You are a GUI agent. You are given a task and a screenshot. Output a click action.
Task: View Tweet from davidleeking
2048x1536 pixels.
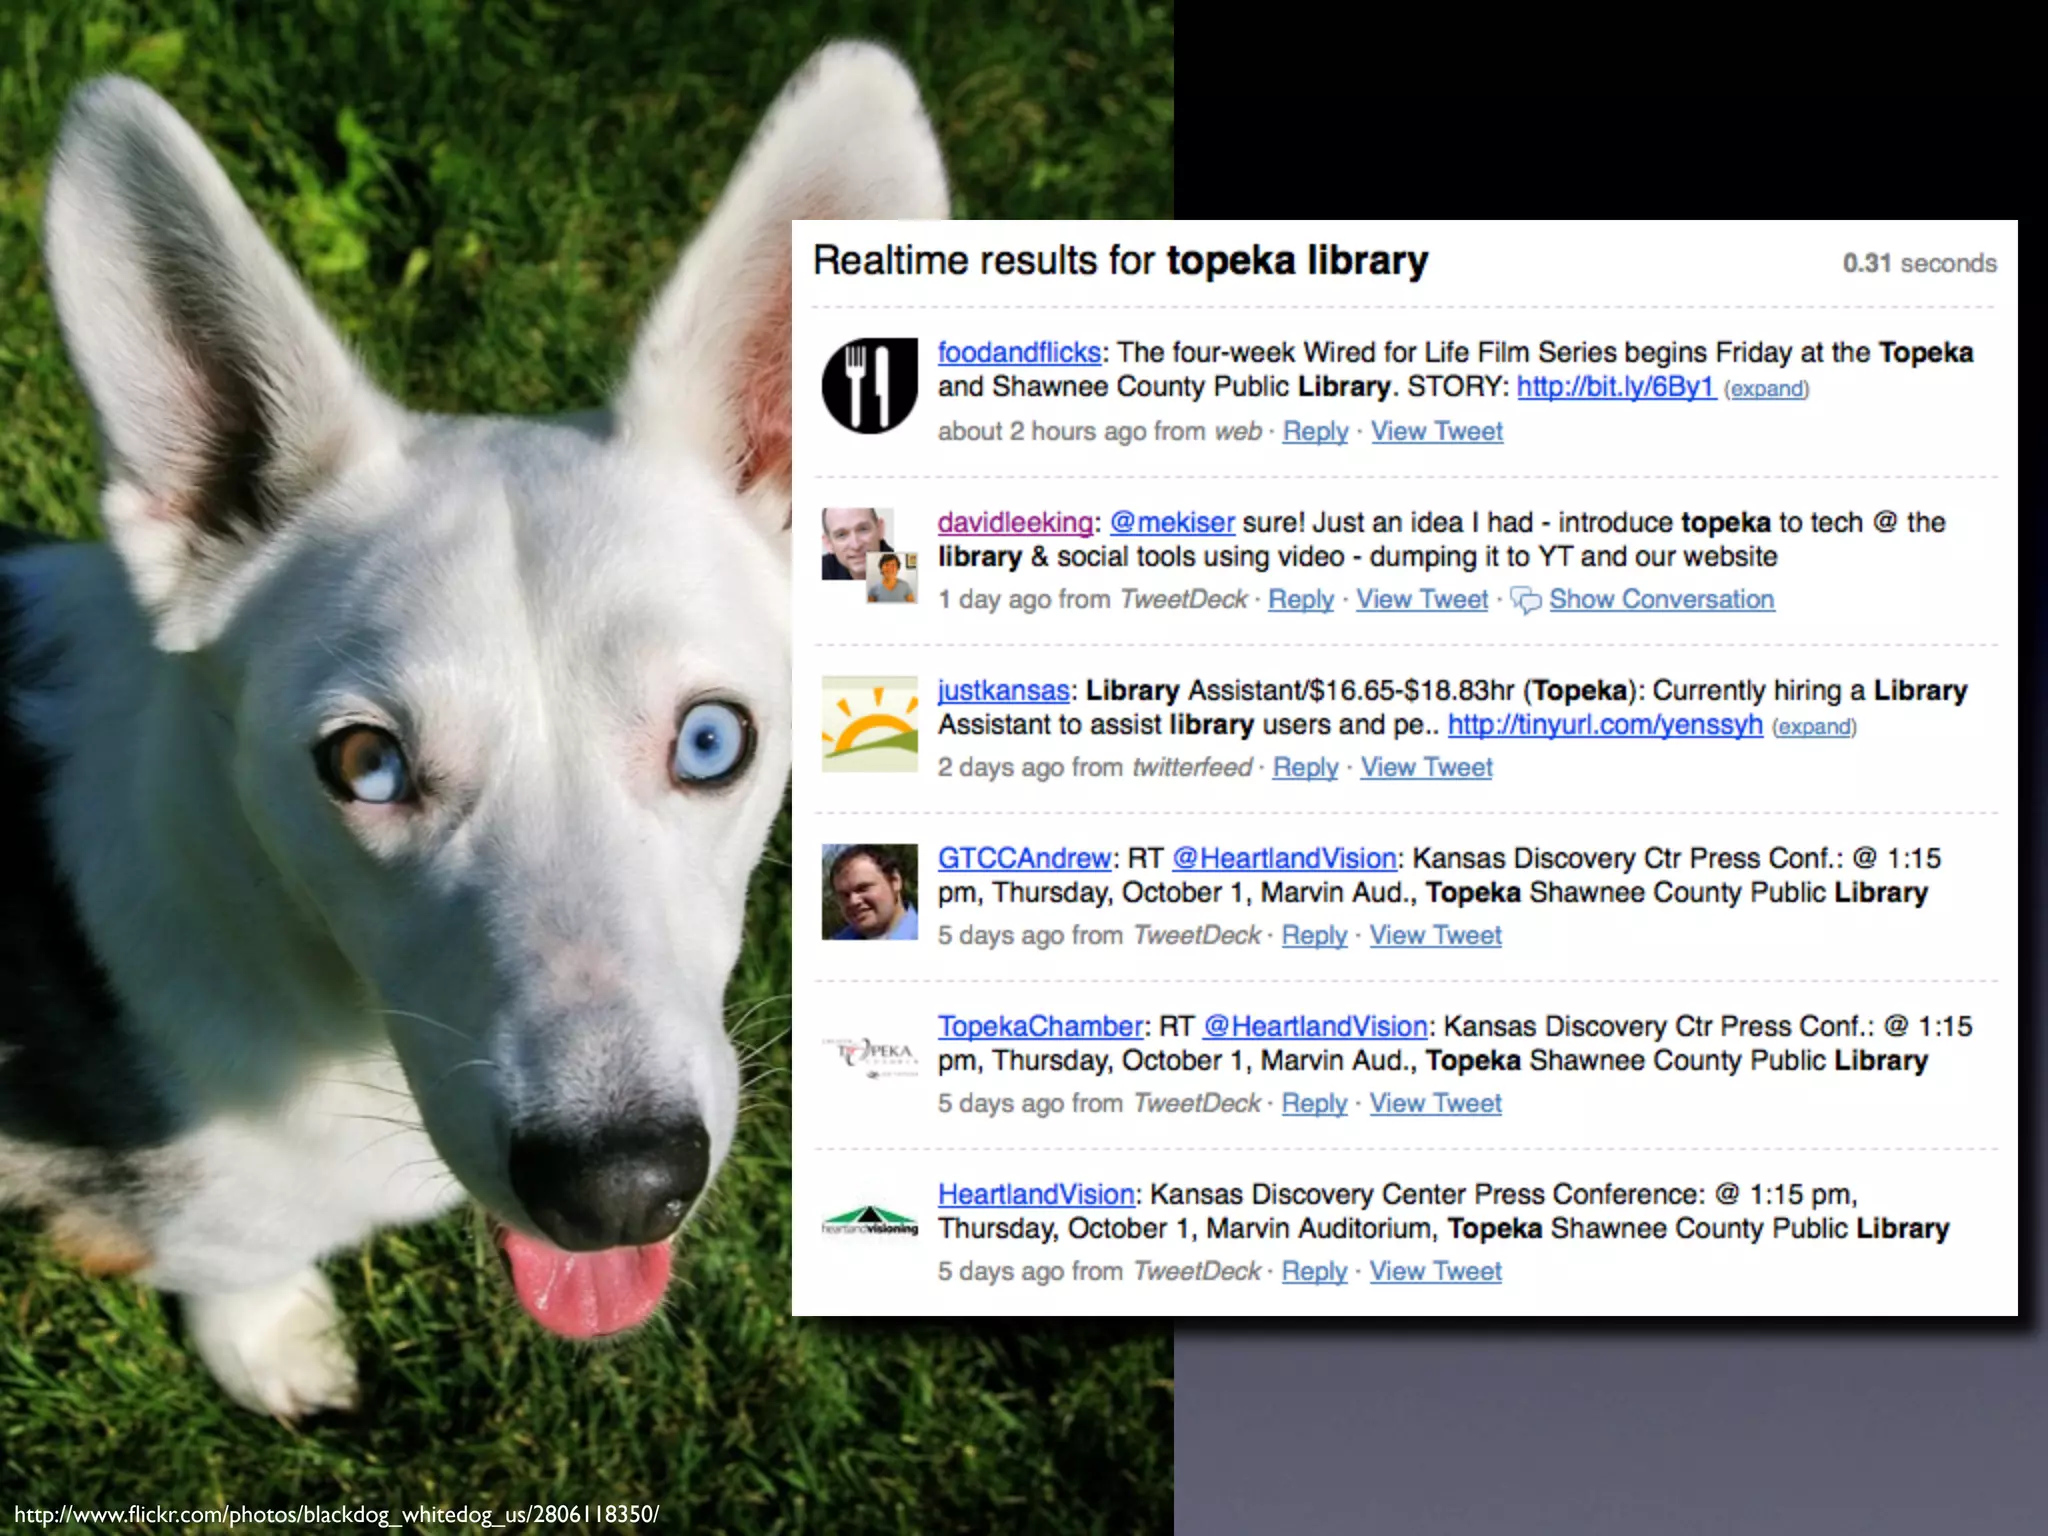point(1422,600)
